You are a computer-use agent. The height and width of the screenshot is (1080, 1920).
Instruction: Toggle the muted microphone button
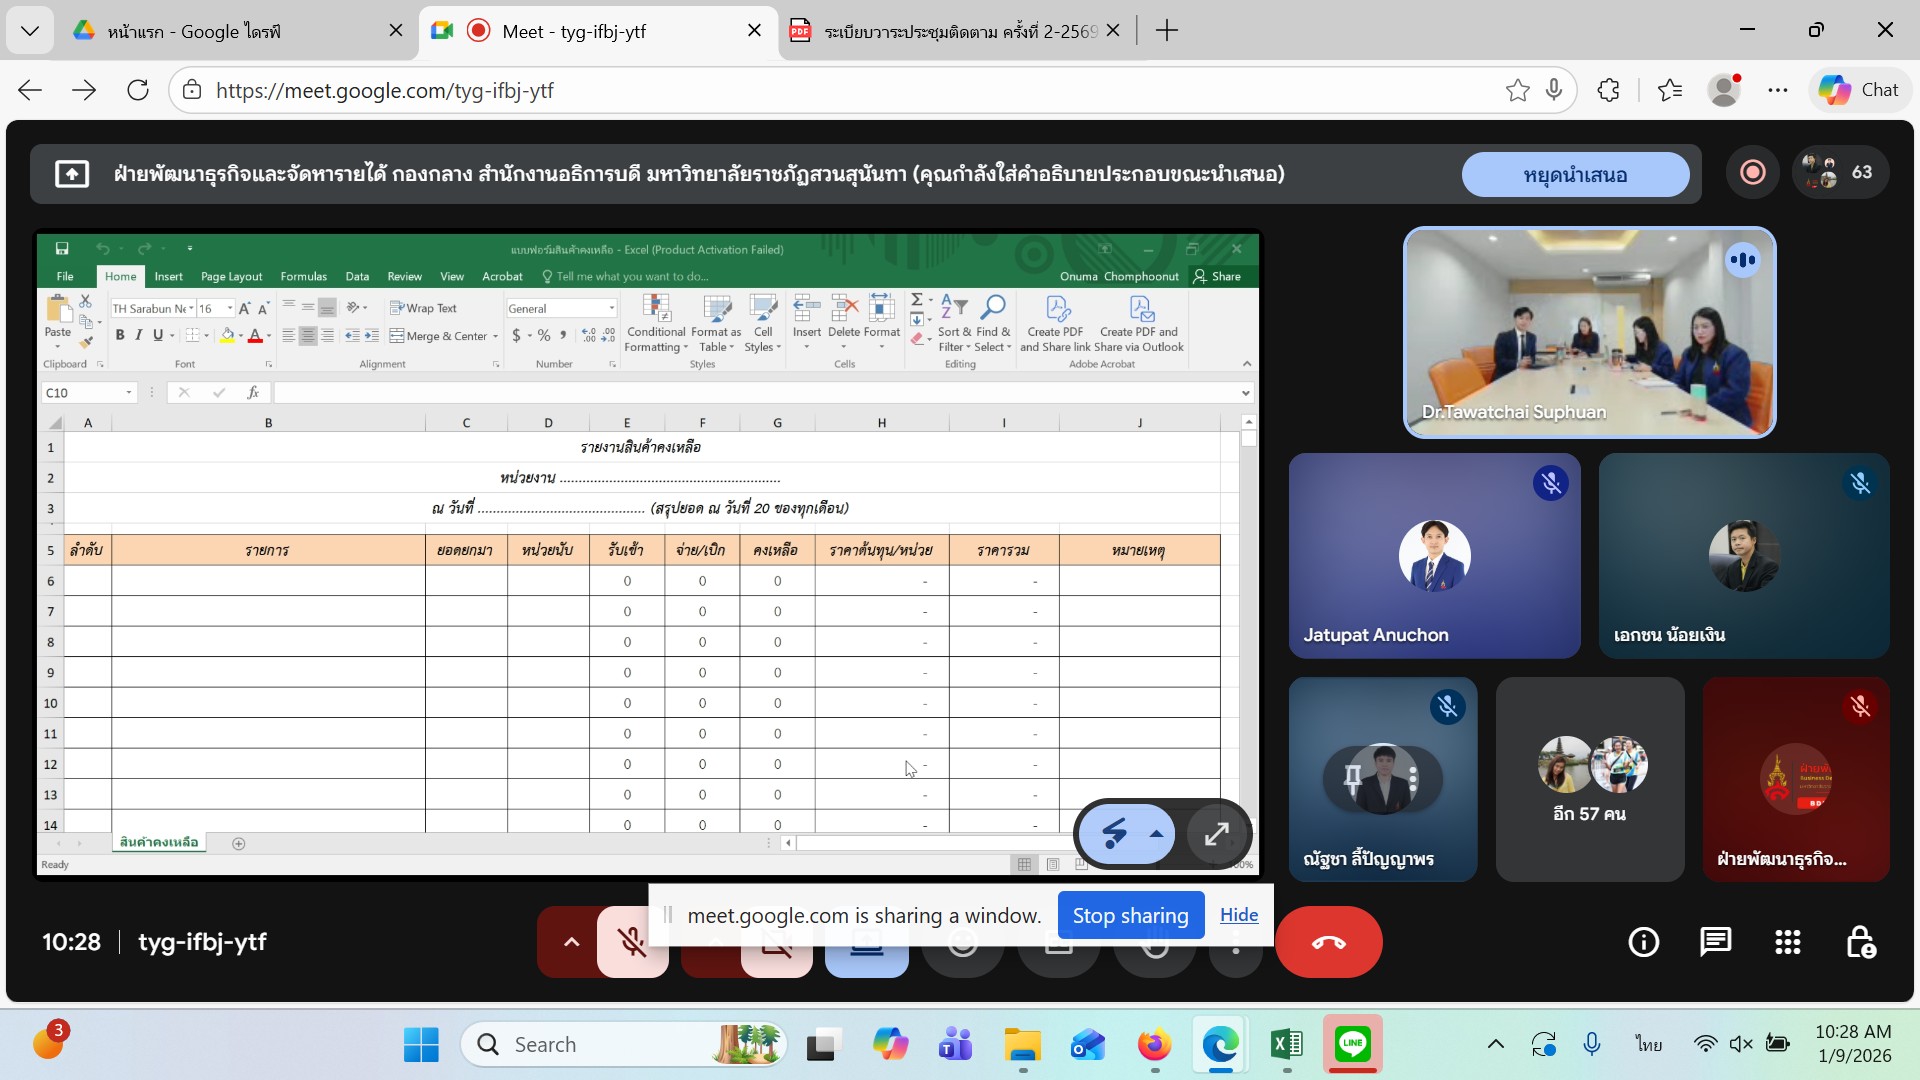click(x=631, y=942)
